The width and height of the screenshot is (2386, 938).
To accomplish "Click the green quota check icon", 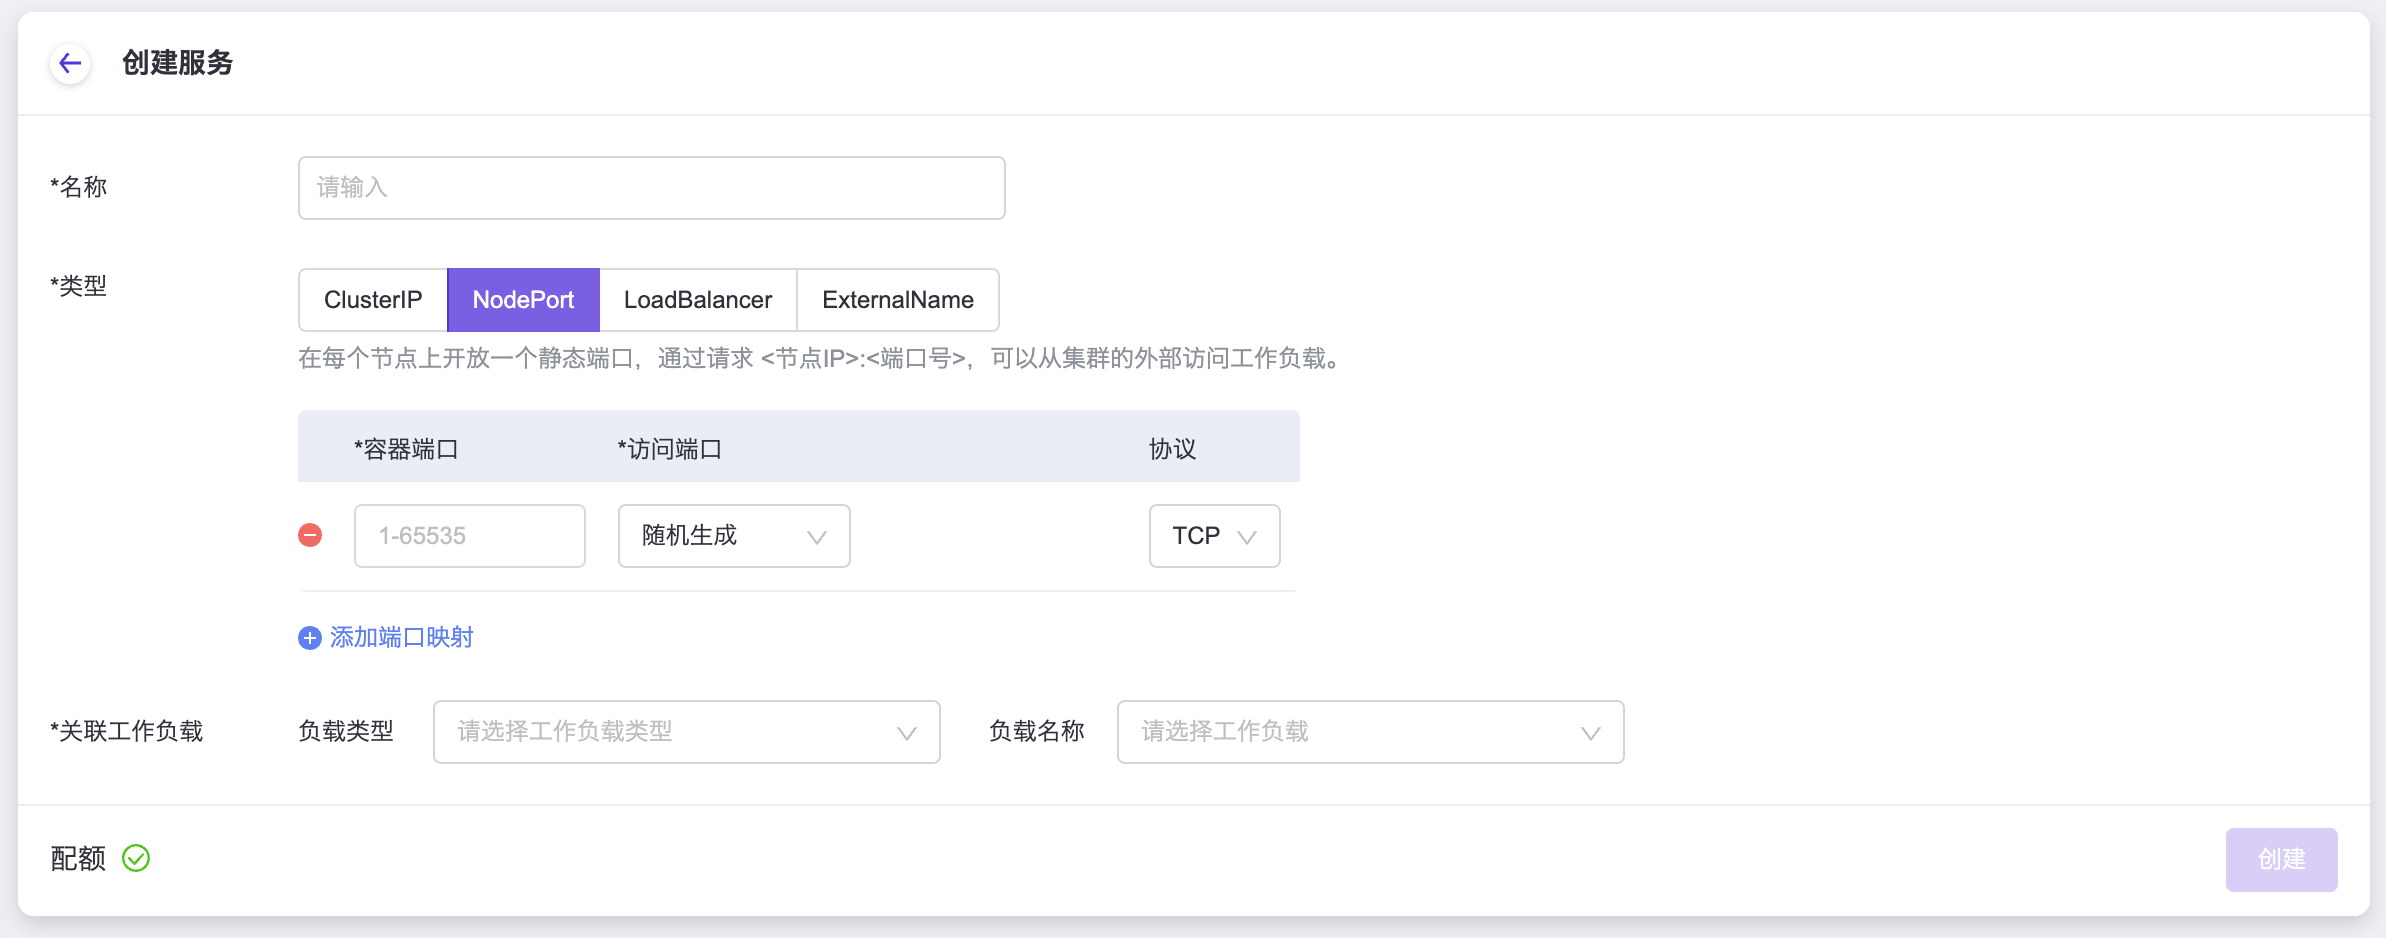I will point(136,859).
